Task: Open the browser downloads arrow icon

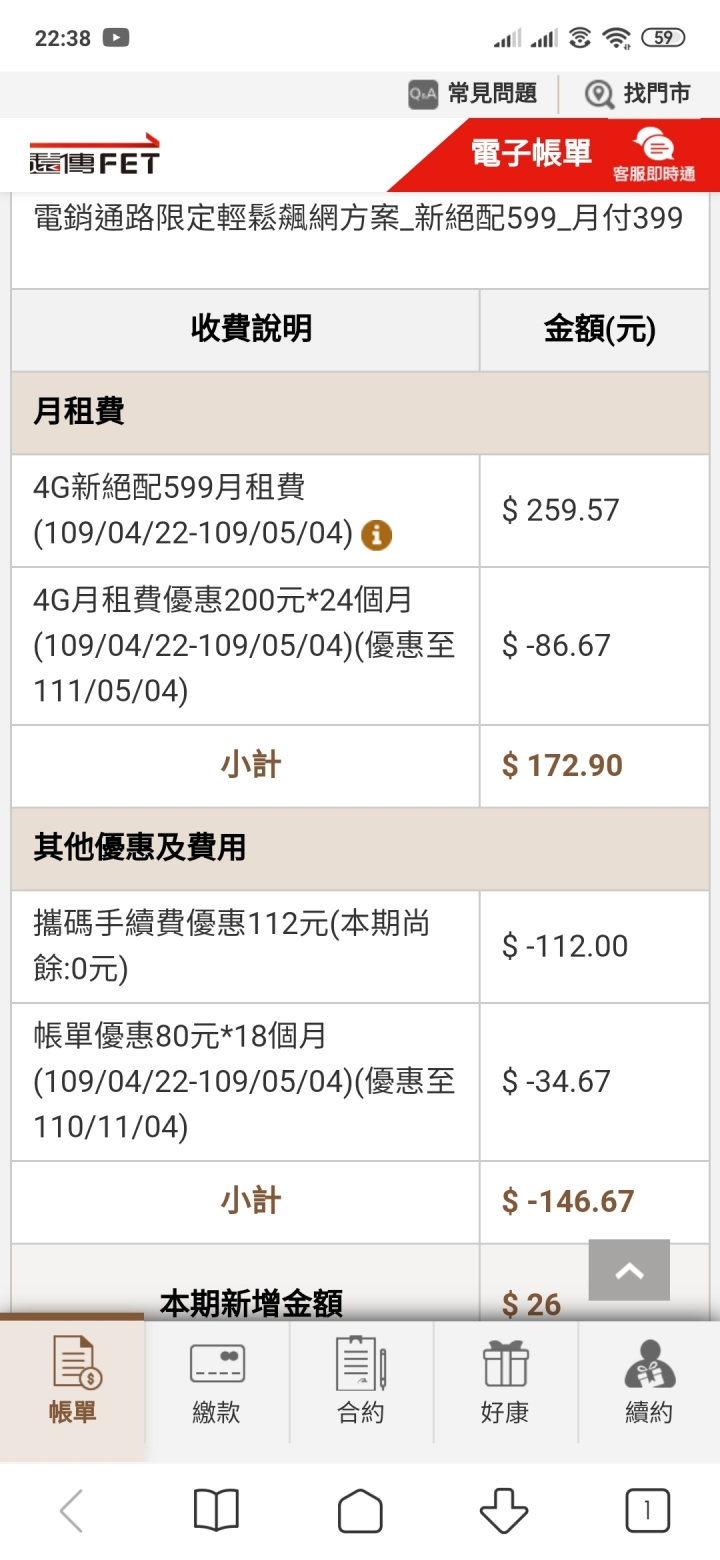Action: click(504, 1510)
